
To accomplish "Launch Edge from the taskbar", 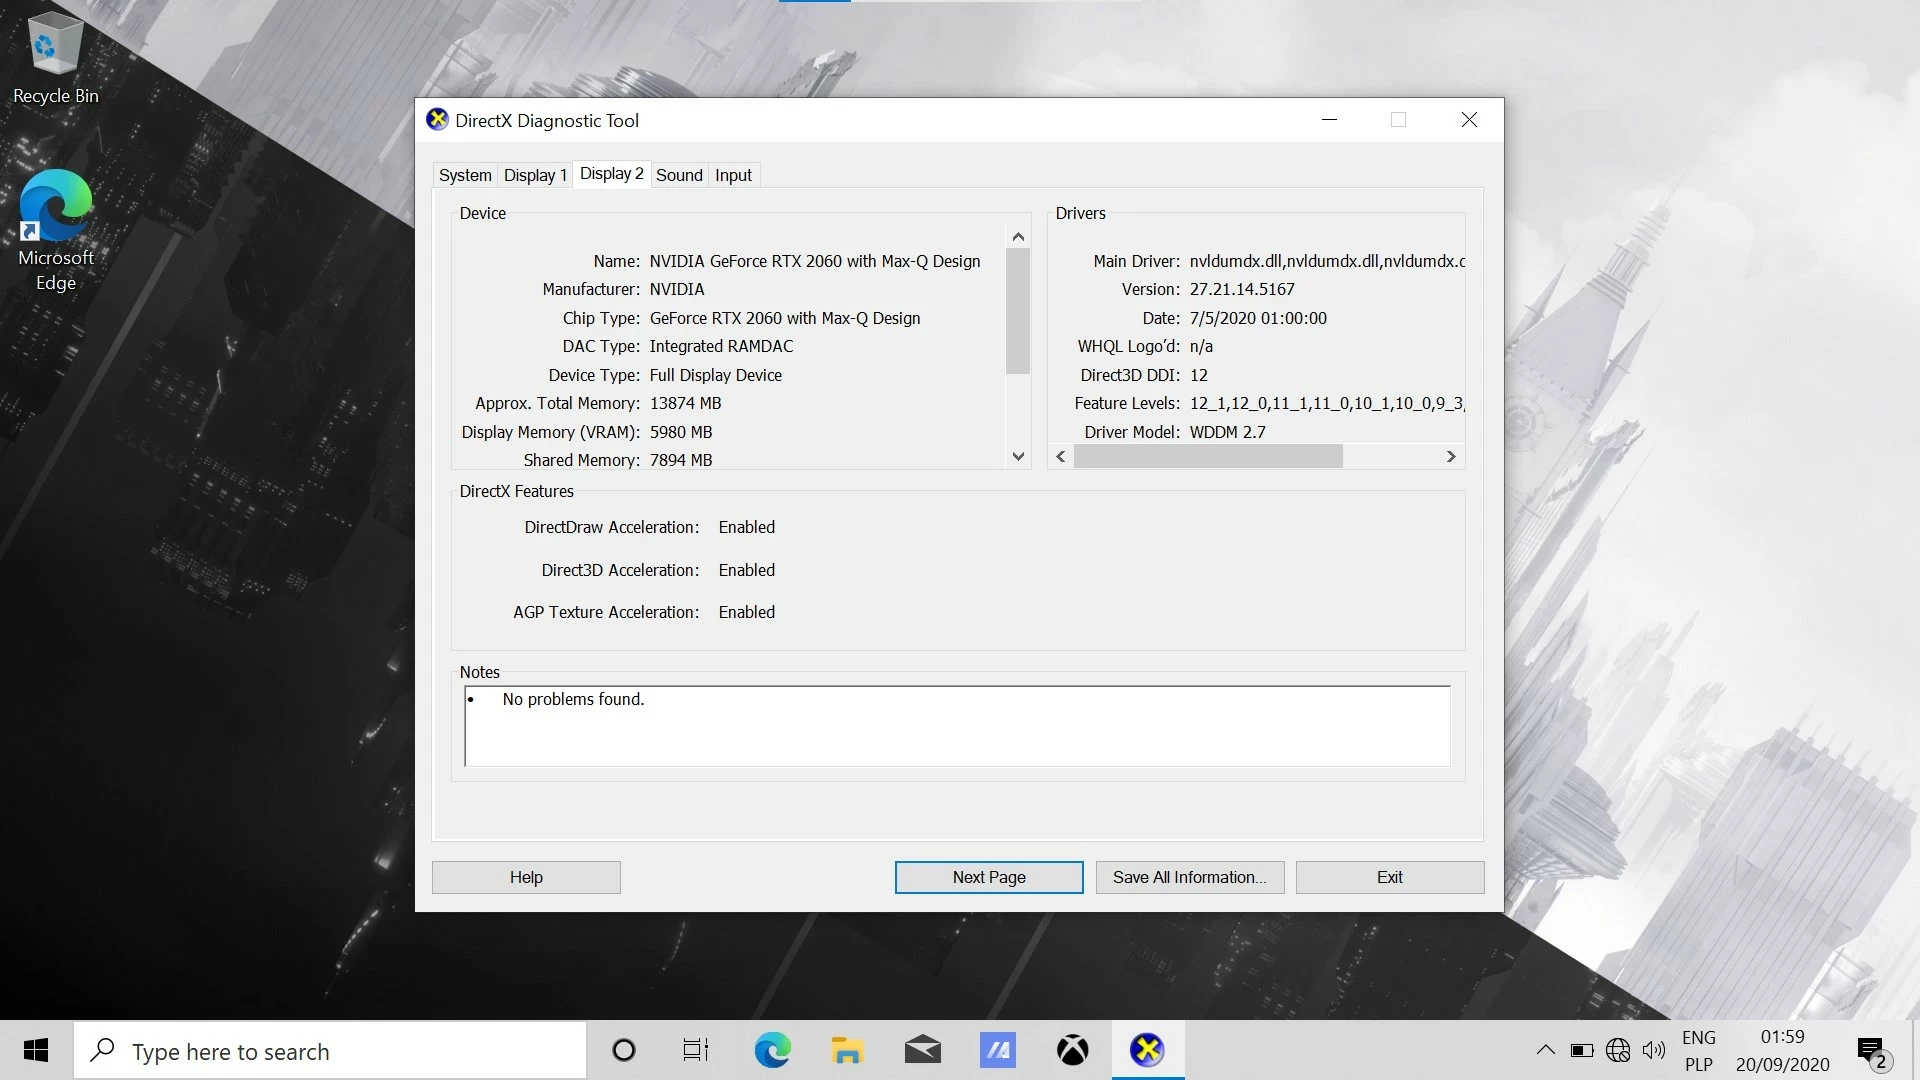I will [772, 1050].
